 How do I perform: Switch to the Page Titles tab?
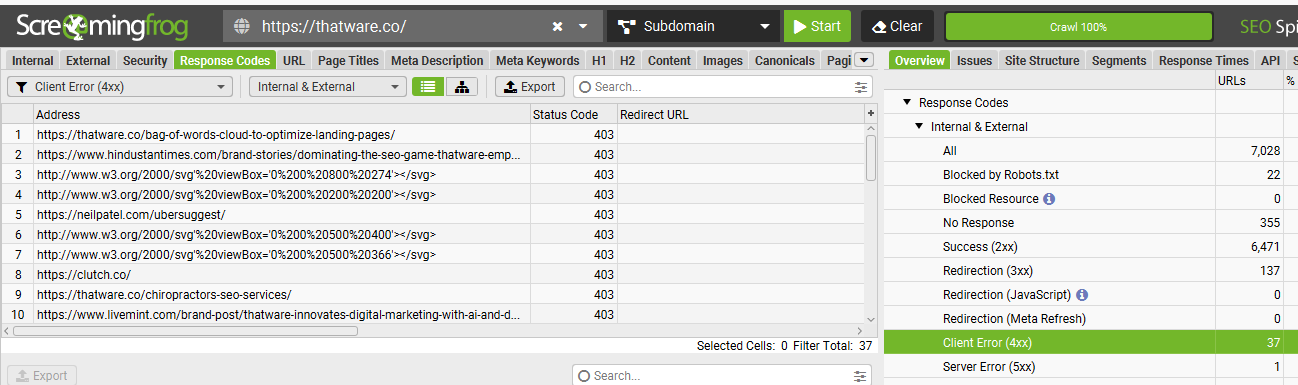(x=348, y=61)
